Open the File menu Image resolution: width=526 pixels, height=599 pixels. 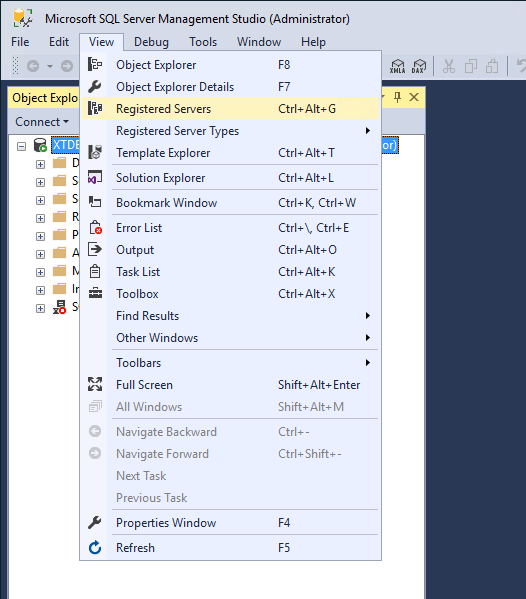click(x=20, y=42)
